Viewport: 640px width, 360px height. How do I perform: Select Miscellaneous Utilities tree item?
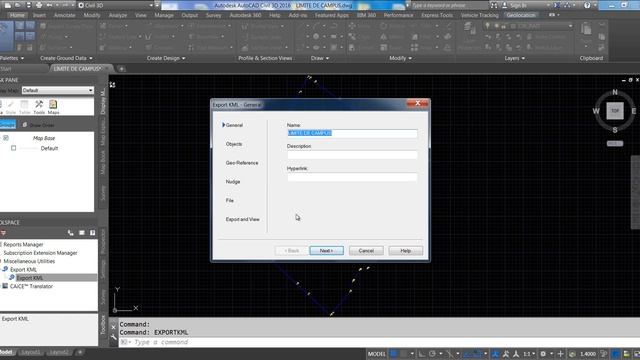coord(29,261)
